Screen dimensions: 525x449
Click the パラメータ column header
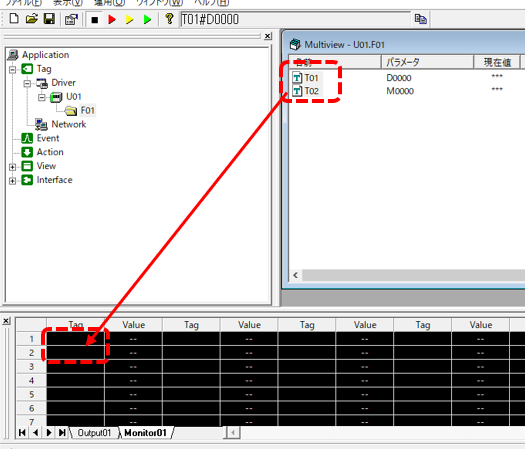click(427, 62)
